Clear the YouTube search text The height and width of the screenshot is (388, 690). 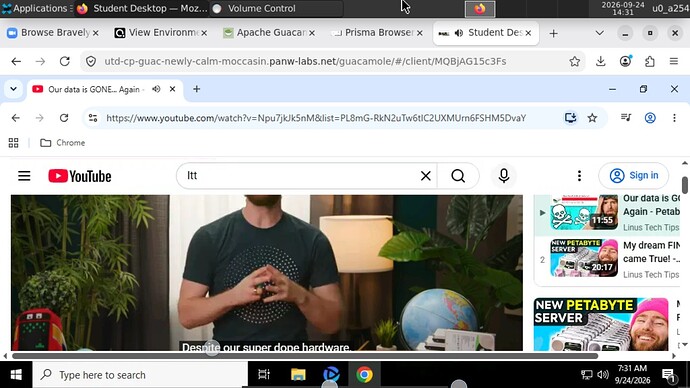coord(426,176)
